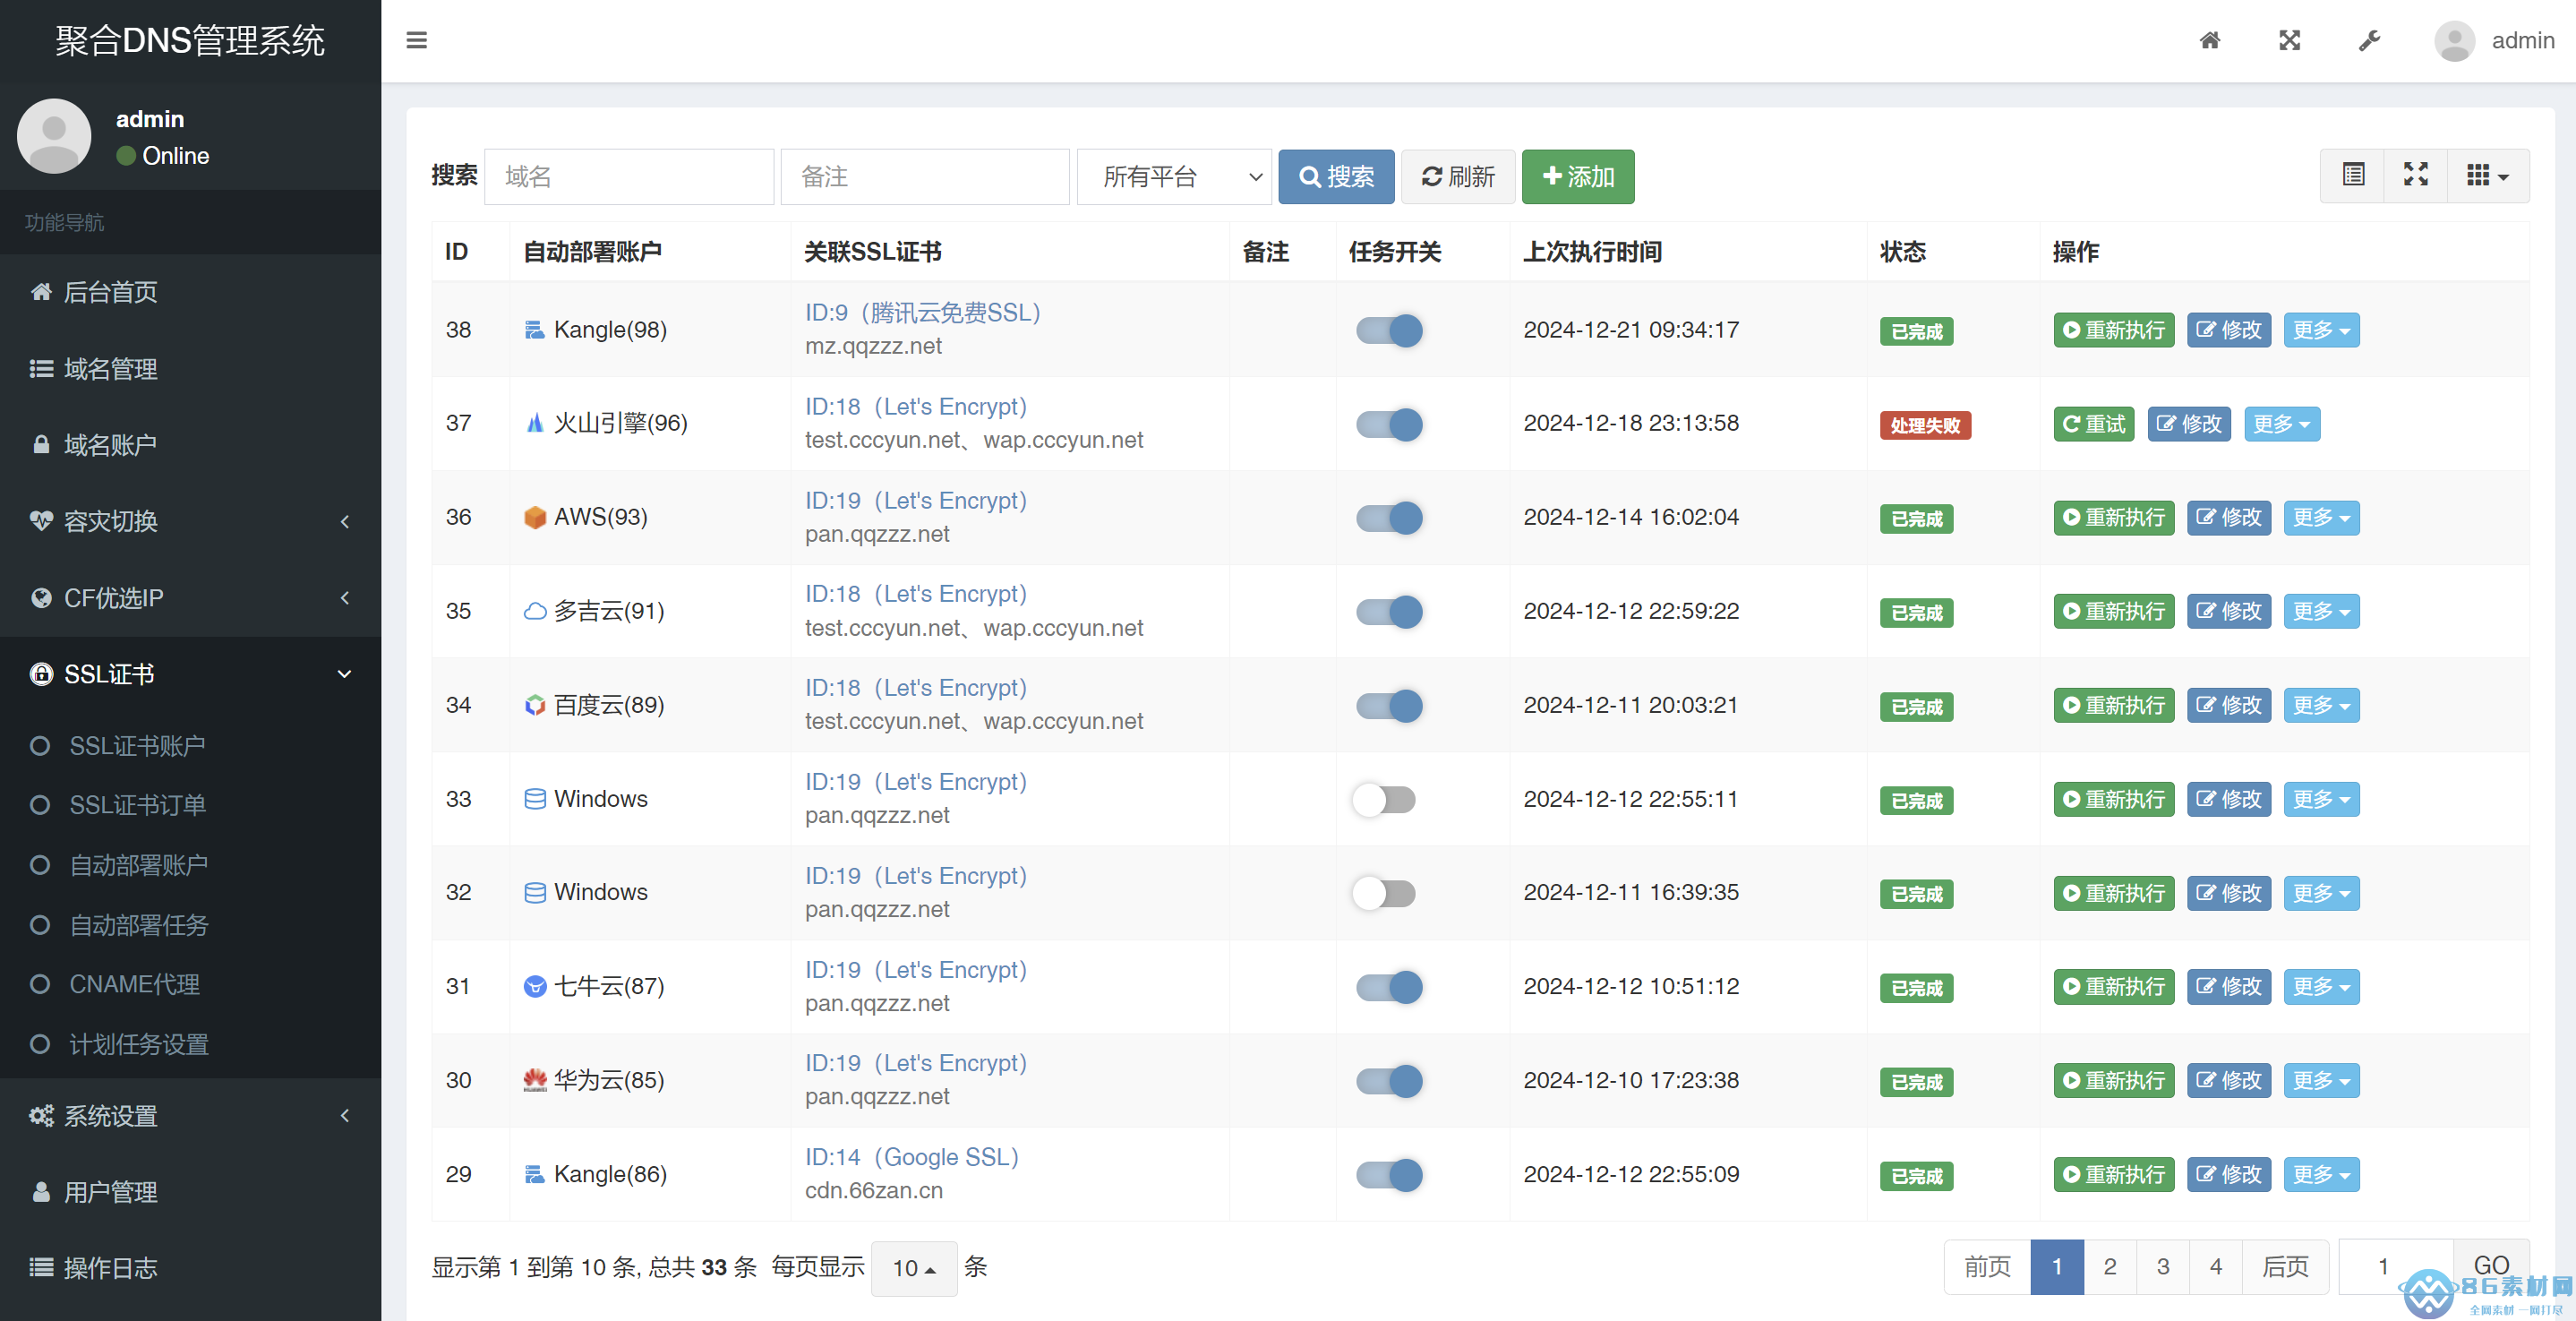Toggle task switch for 七牛云(87) row
Viewport: 2576px width, 1321px height.
pyautogui.click(x=1389, y=987)
